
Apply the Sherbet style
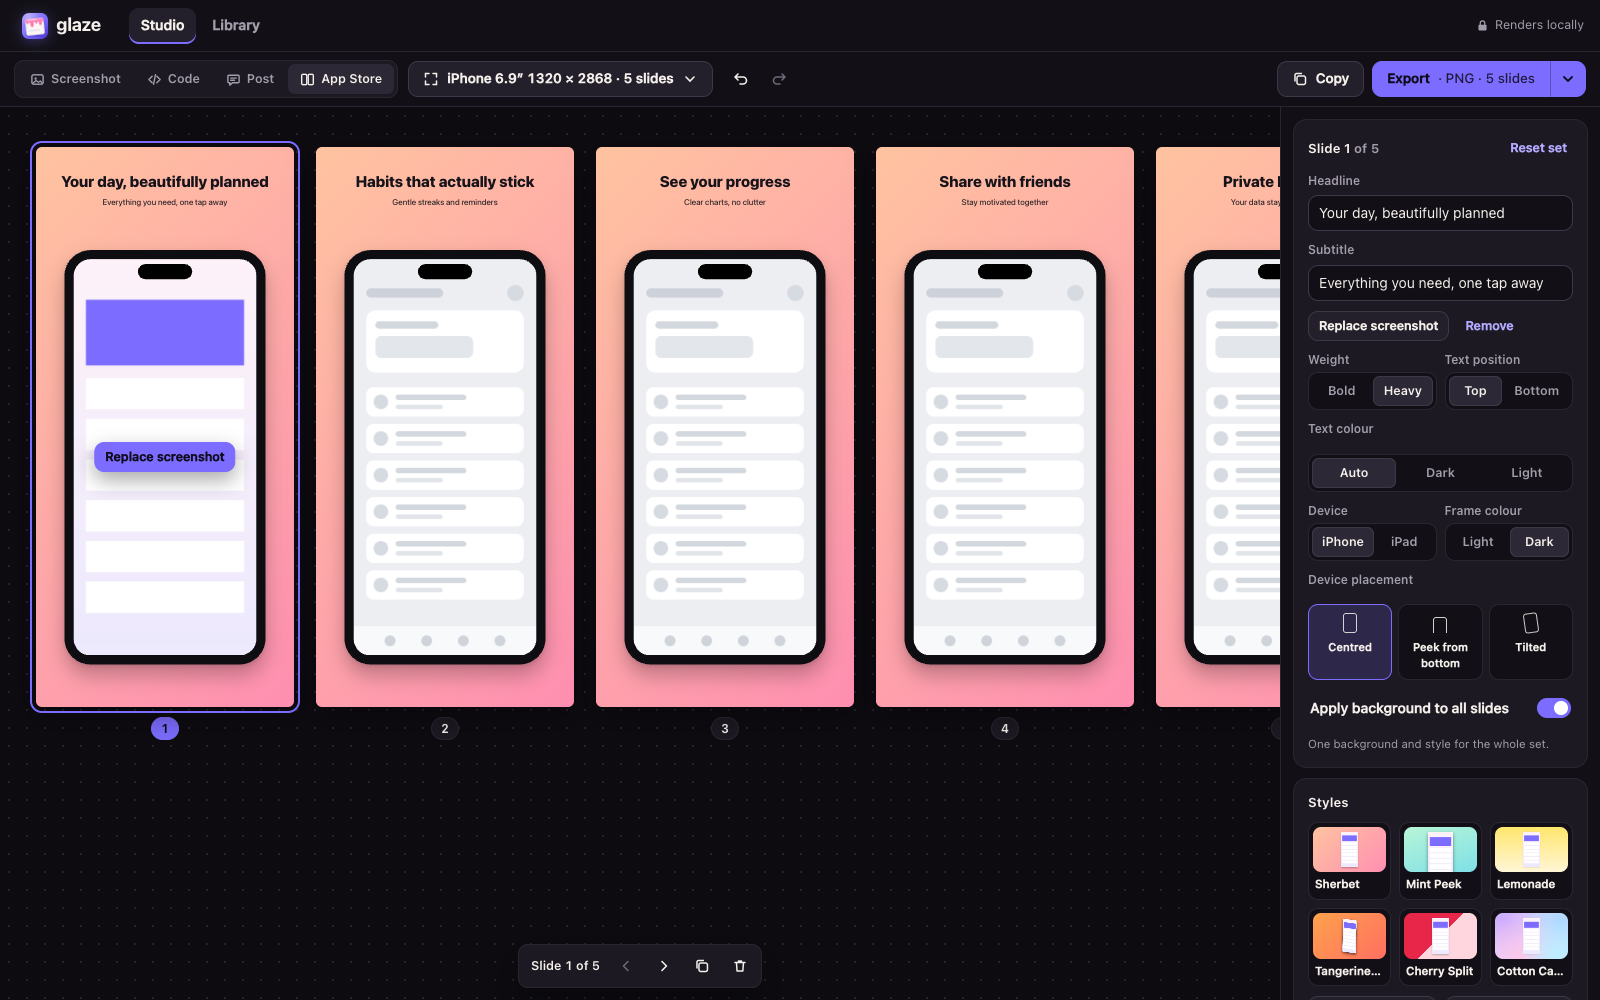coord(1349,861)
